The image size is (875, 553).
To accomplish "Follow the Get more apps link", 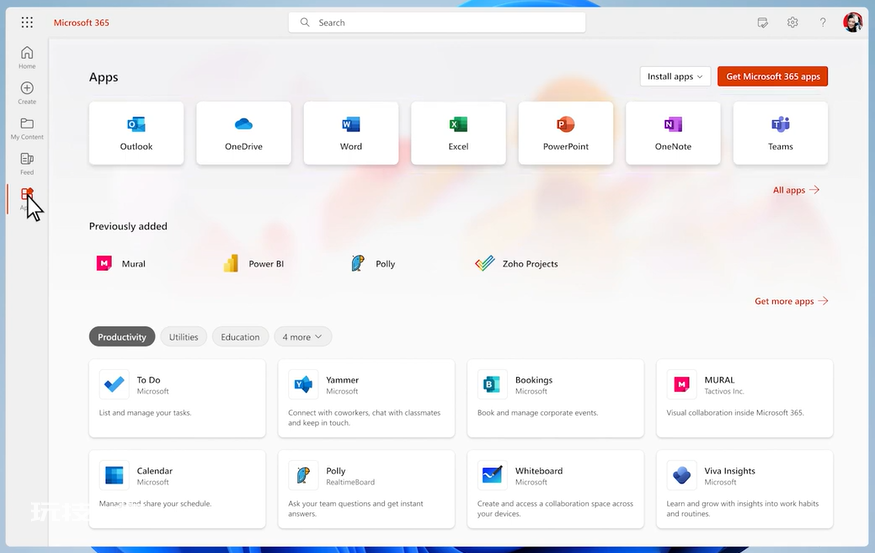I will pyautogui.click(x=791, y=301).
